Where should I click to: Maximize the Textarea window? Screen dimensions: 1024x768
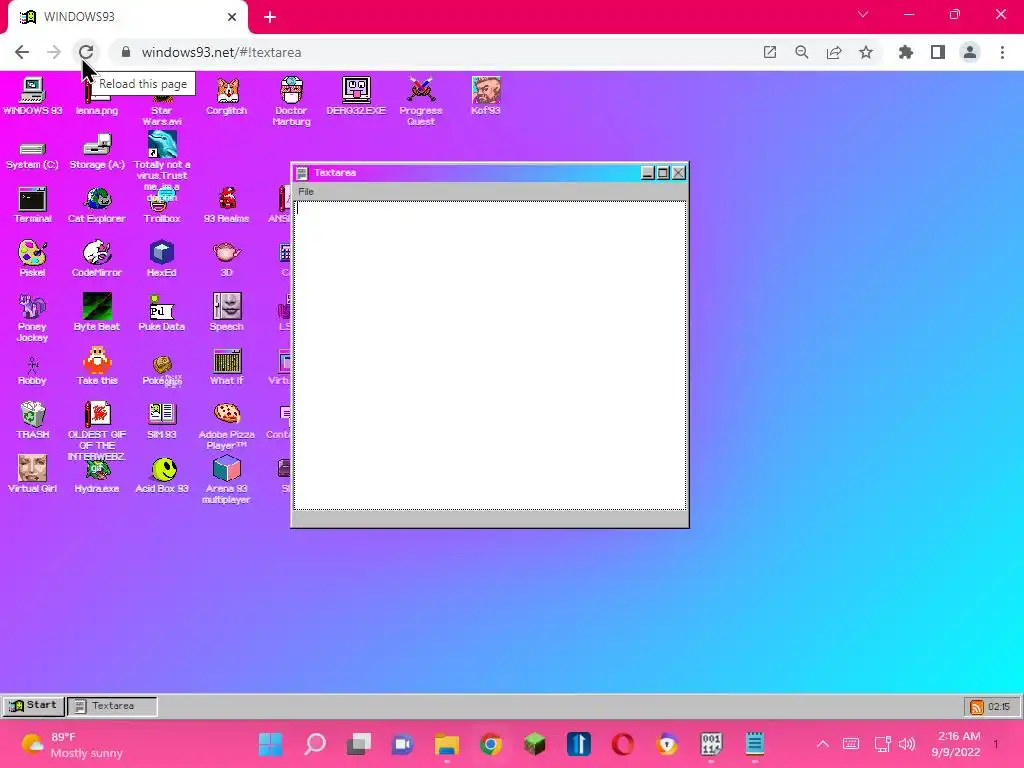pyautogui.click(x=663, y=172)
